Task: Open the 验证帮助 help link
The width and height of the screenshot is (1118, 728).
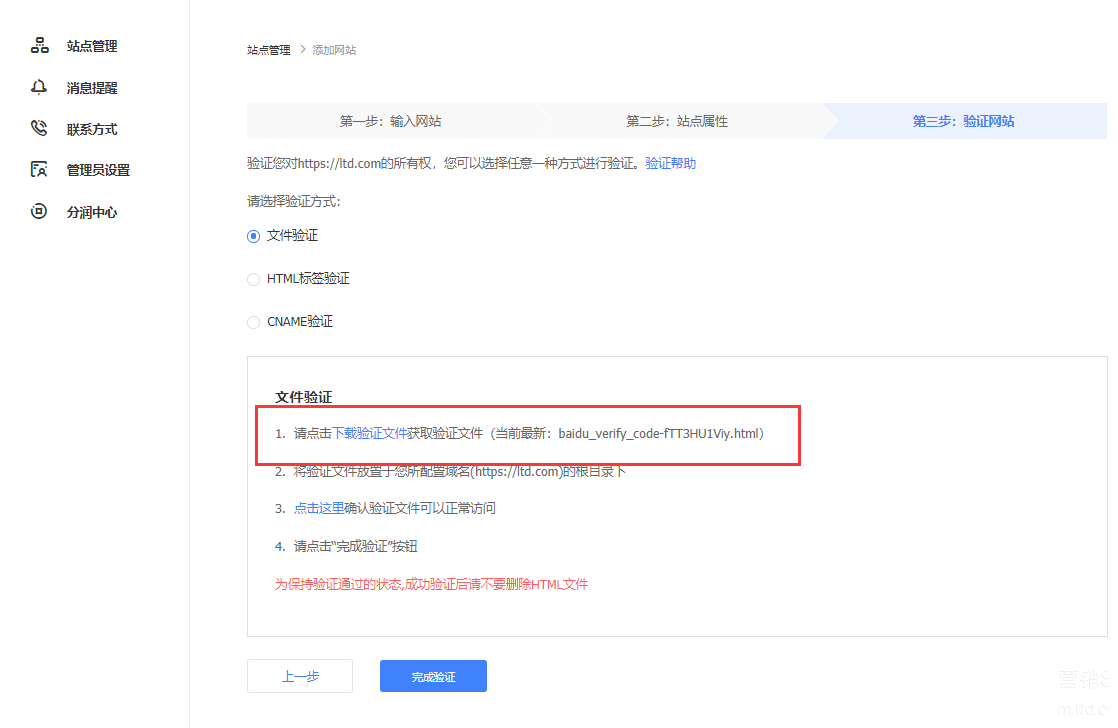Action: pyautogui.click(x=670, y=163)
